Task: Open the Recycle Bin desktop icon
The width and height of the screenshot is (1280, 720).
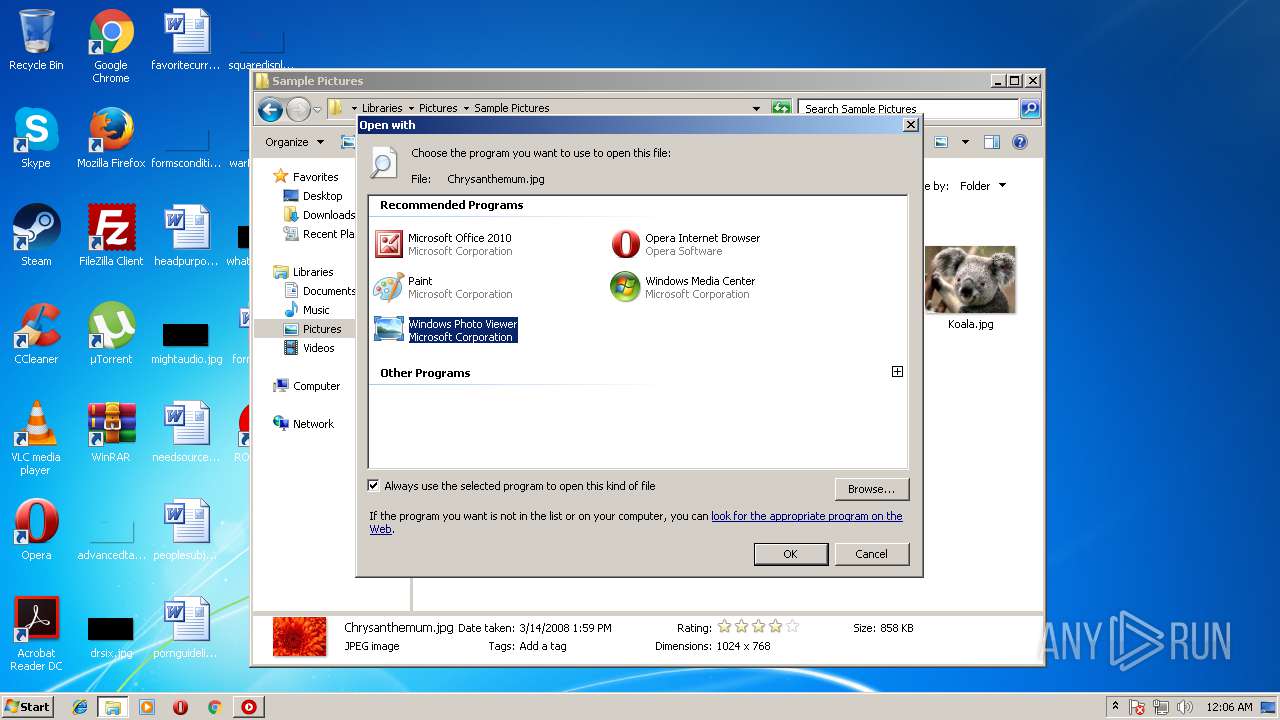Action: click(x=36, y=40)
